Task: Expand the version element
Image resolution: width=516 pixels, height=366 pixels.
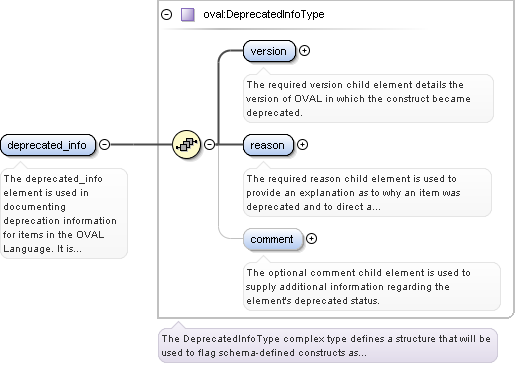Action: [x=304, y=50]
